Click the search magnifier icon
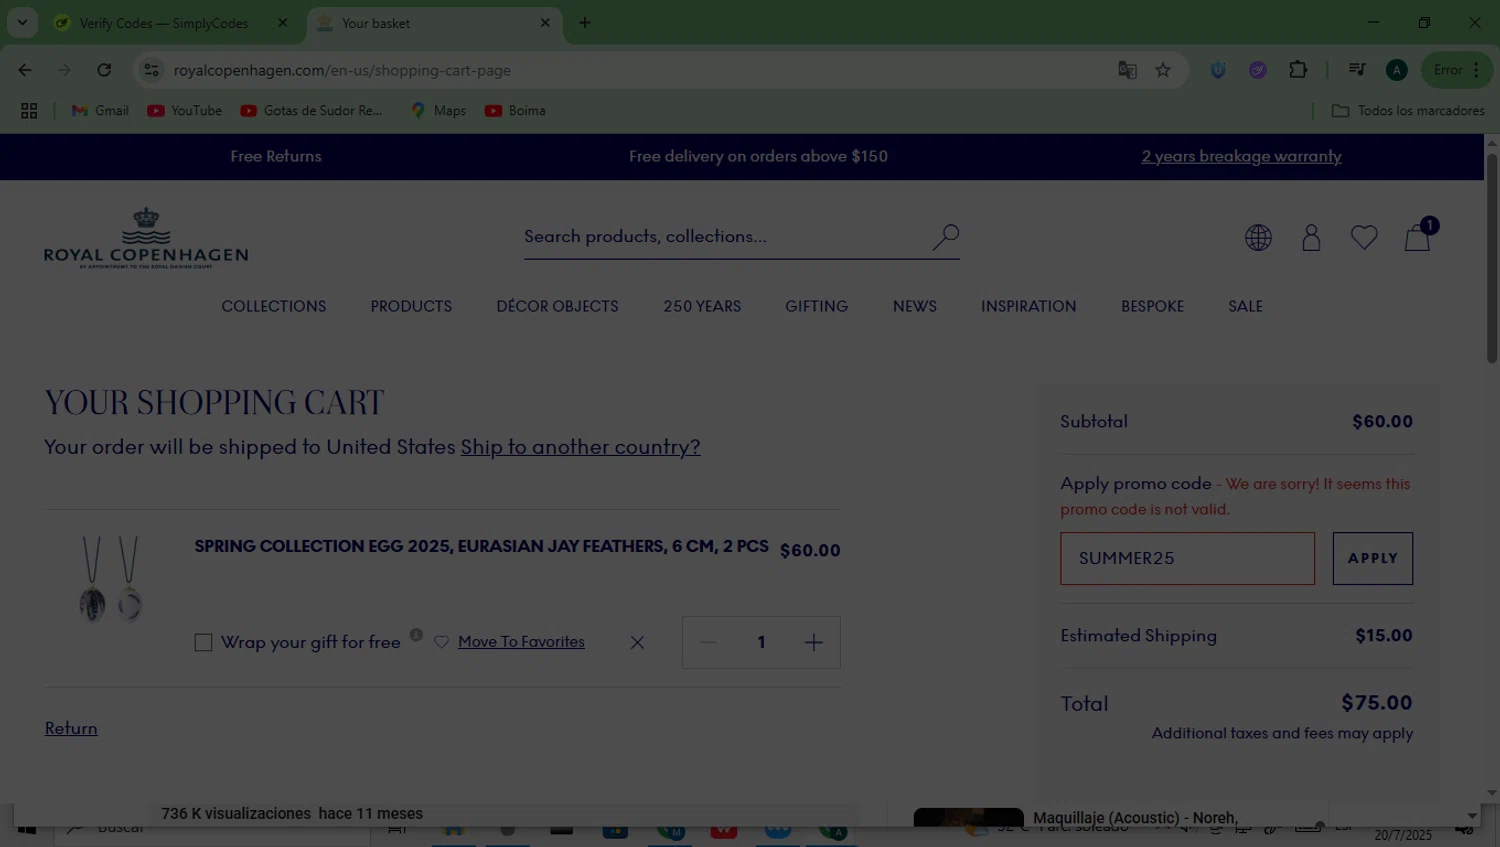This screenshot has width=1500, height=847. click(945, 237)
